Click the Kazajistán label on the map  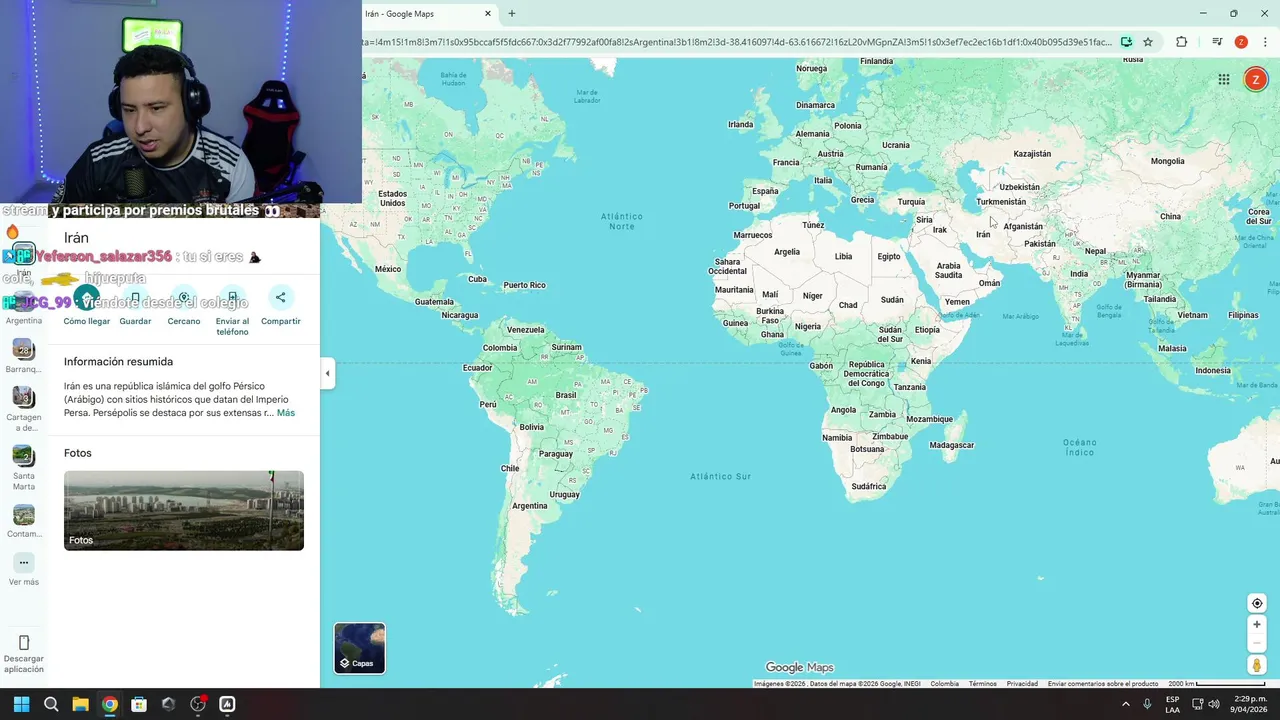[x=1032, y=154]
